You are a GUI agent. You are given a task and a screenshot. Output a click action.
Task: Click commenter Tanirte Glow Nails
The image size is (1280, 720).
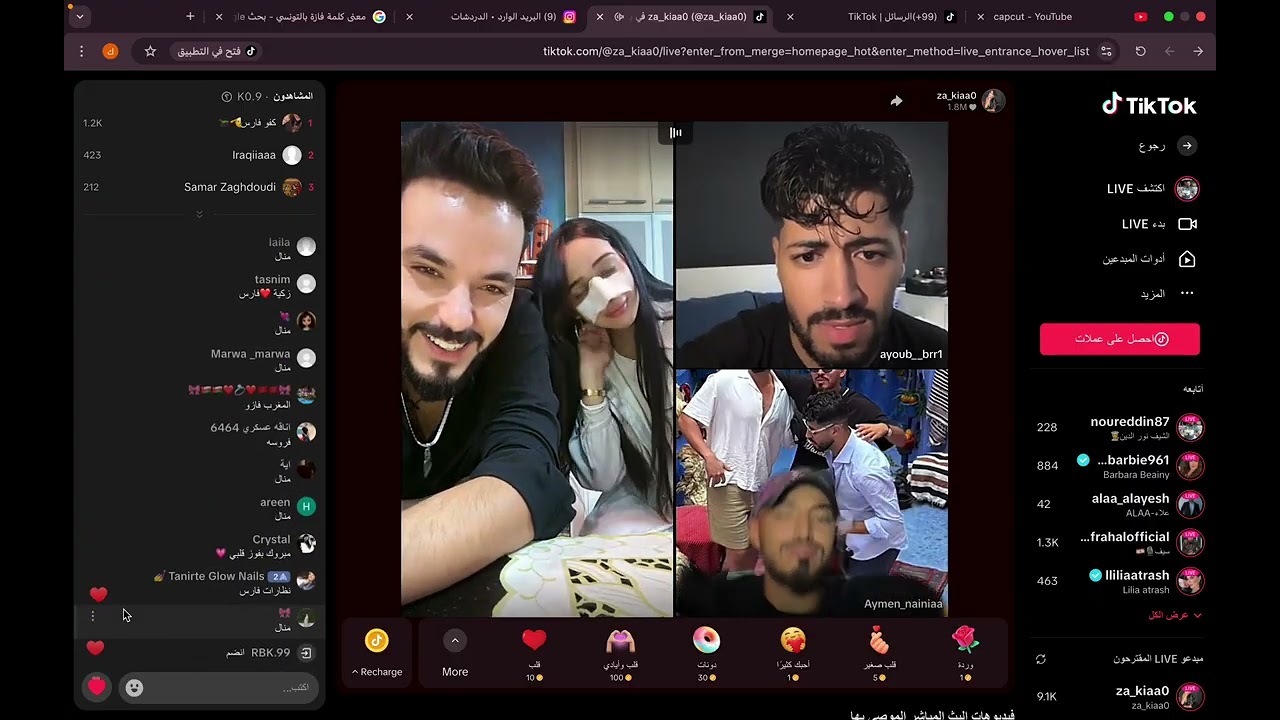pos(216,577)
